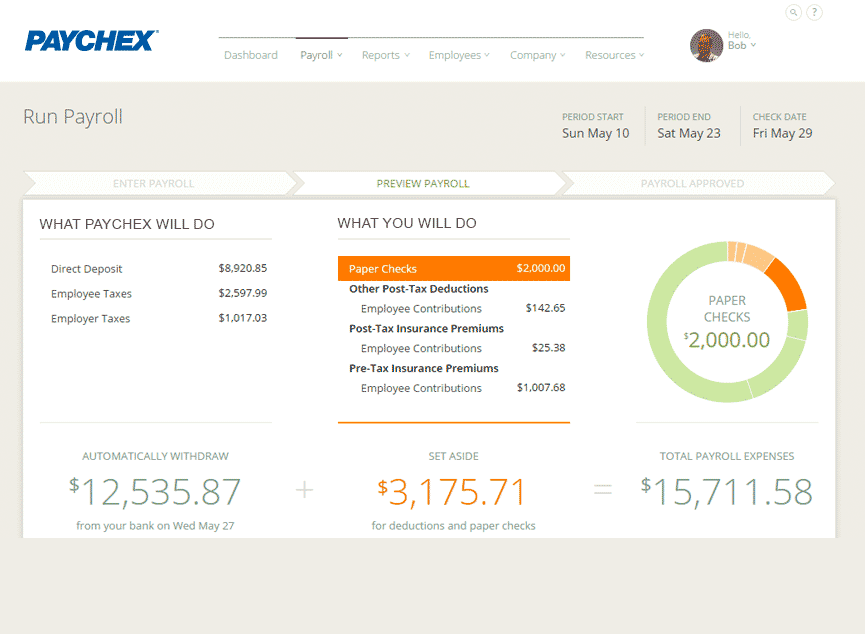Click the from your bank on Wed May 27 note
865x634 pixels.
click(x=155, y=526)
